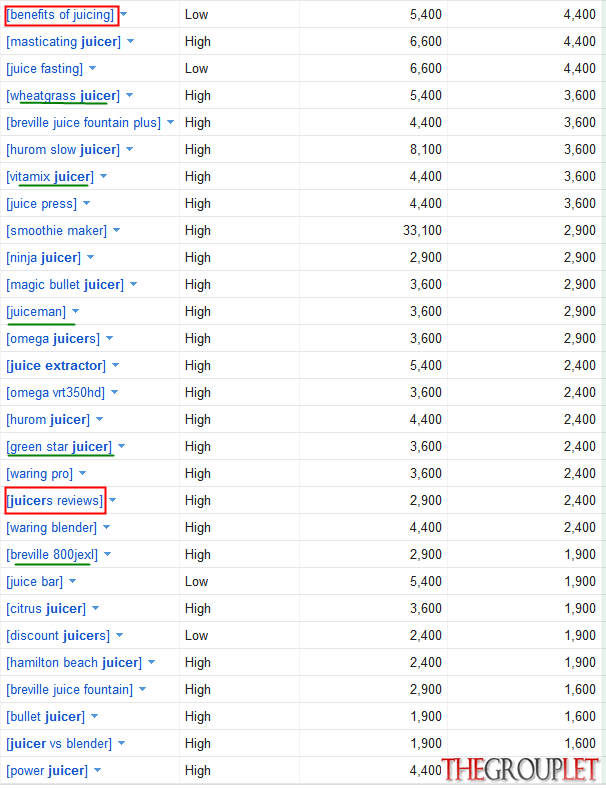Select juicer vs blender keyword link
Screen dimensions: 606x788
pyautogui.click(x=59, y=744)
